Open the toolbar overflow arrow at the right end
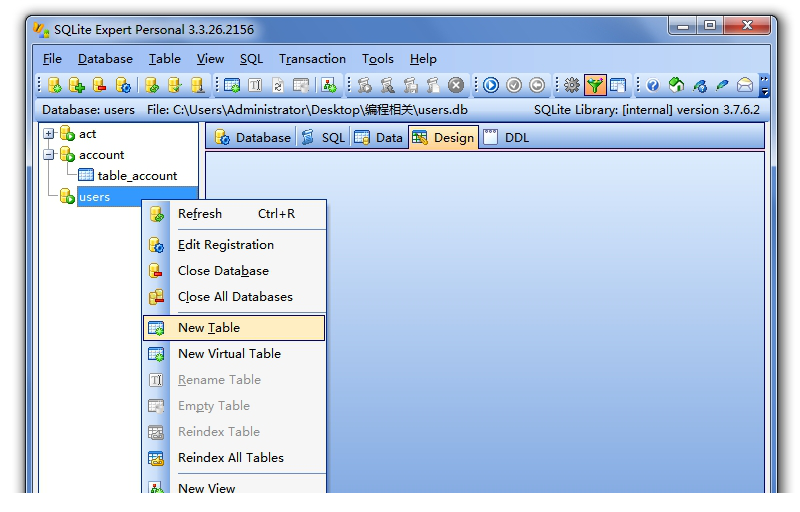This screenshot has height=512, width=800. tap(764, 85)
